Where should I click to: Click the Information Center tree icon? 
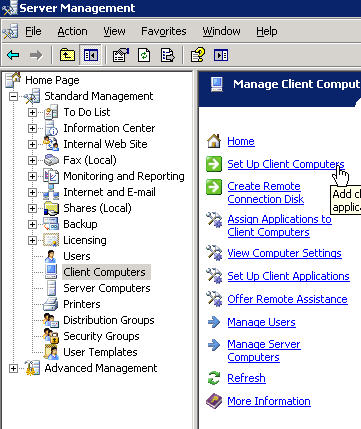click(51, 128)
